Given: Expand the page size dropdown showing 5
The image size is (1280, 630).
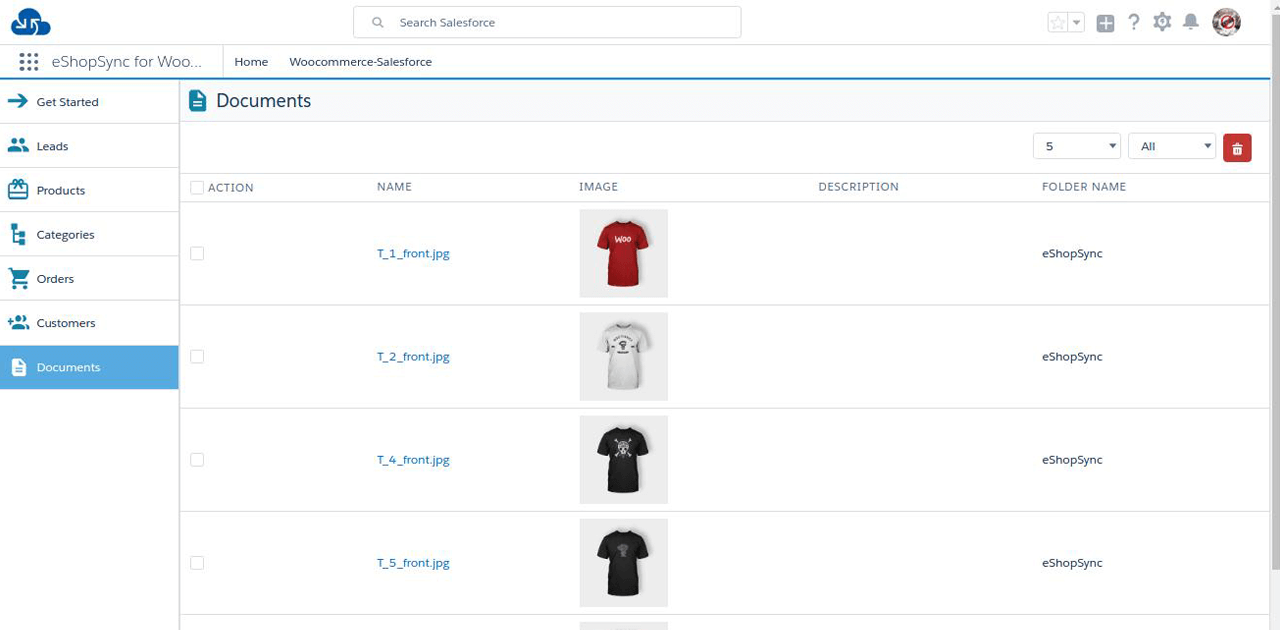Looking at the screenshot, I should pyautogui.click(x=1077, y=147).
